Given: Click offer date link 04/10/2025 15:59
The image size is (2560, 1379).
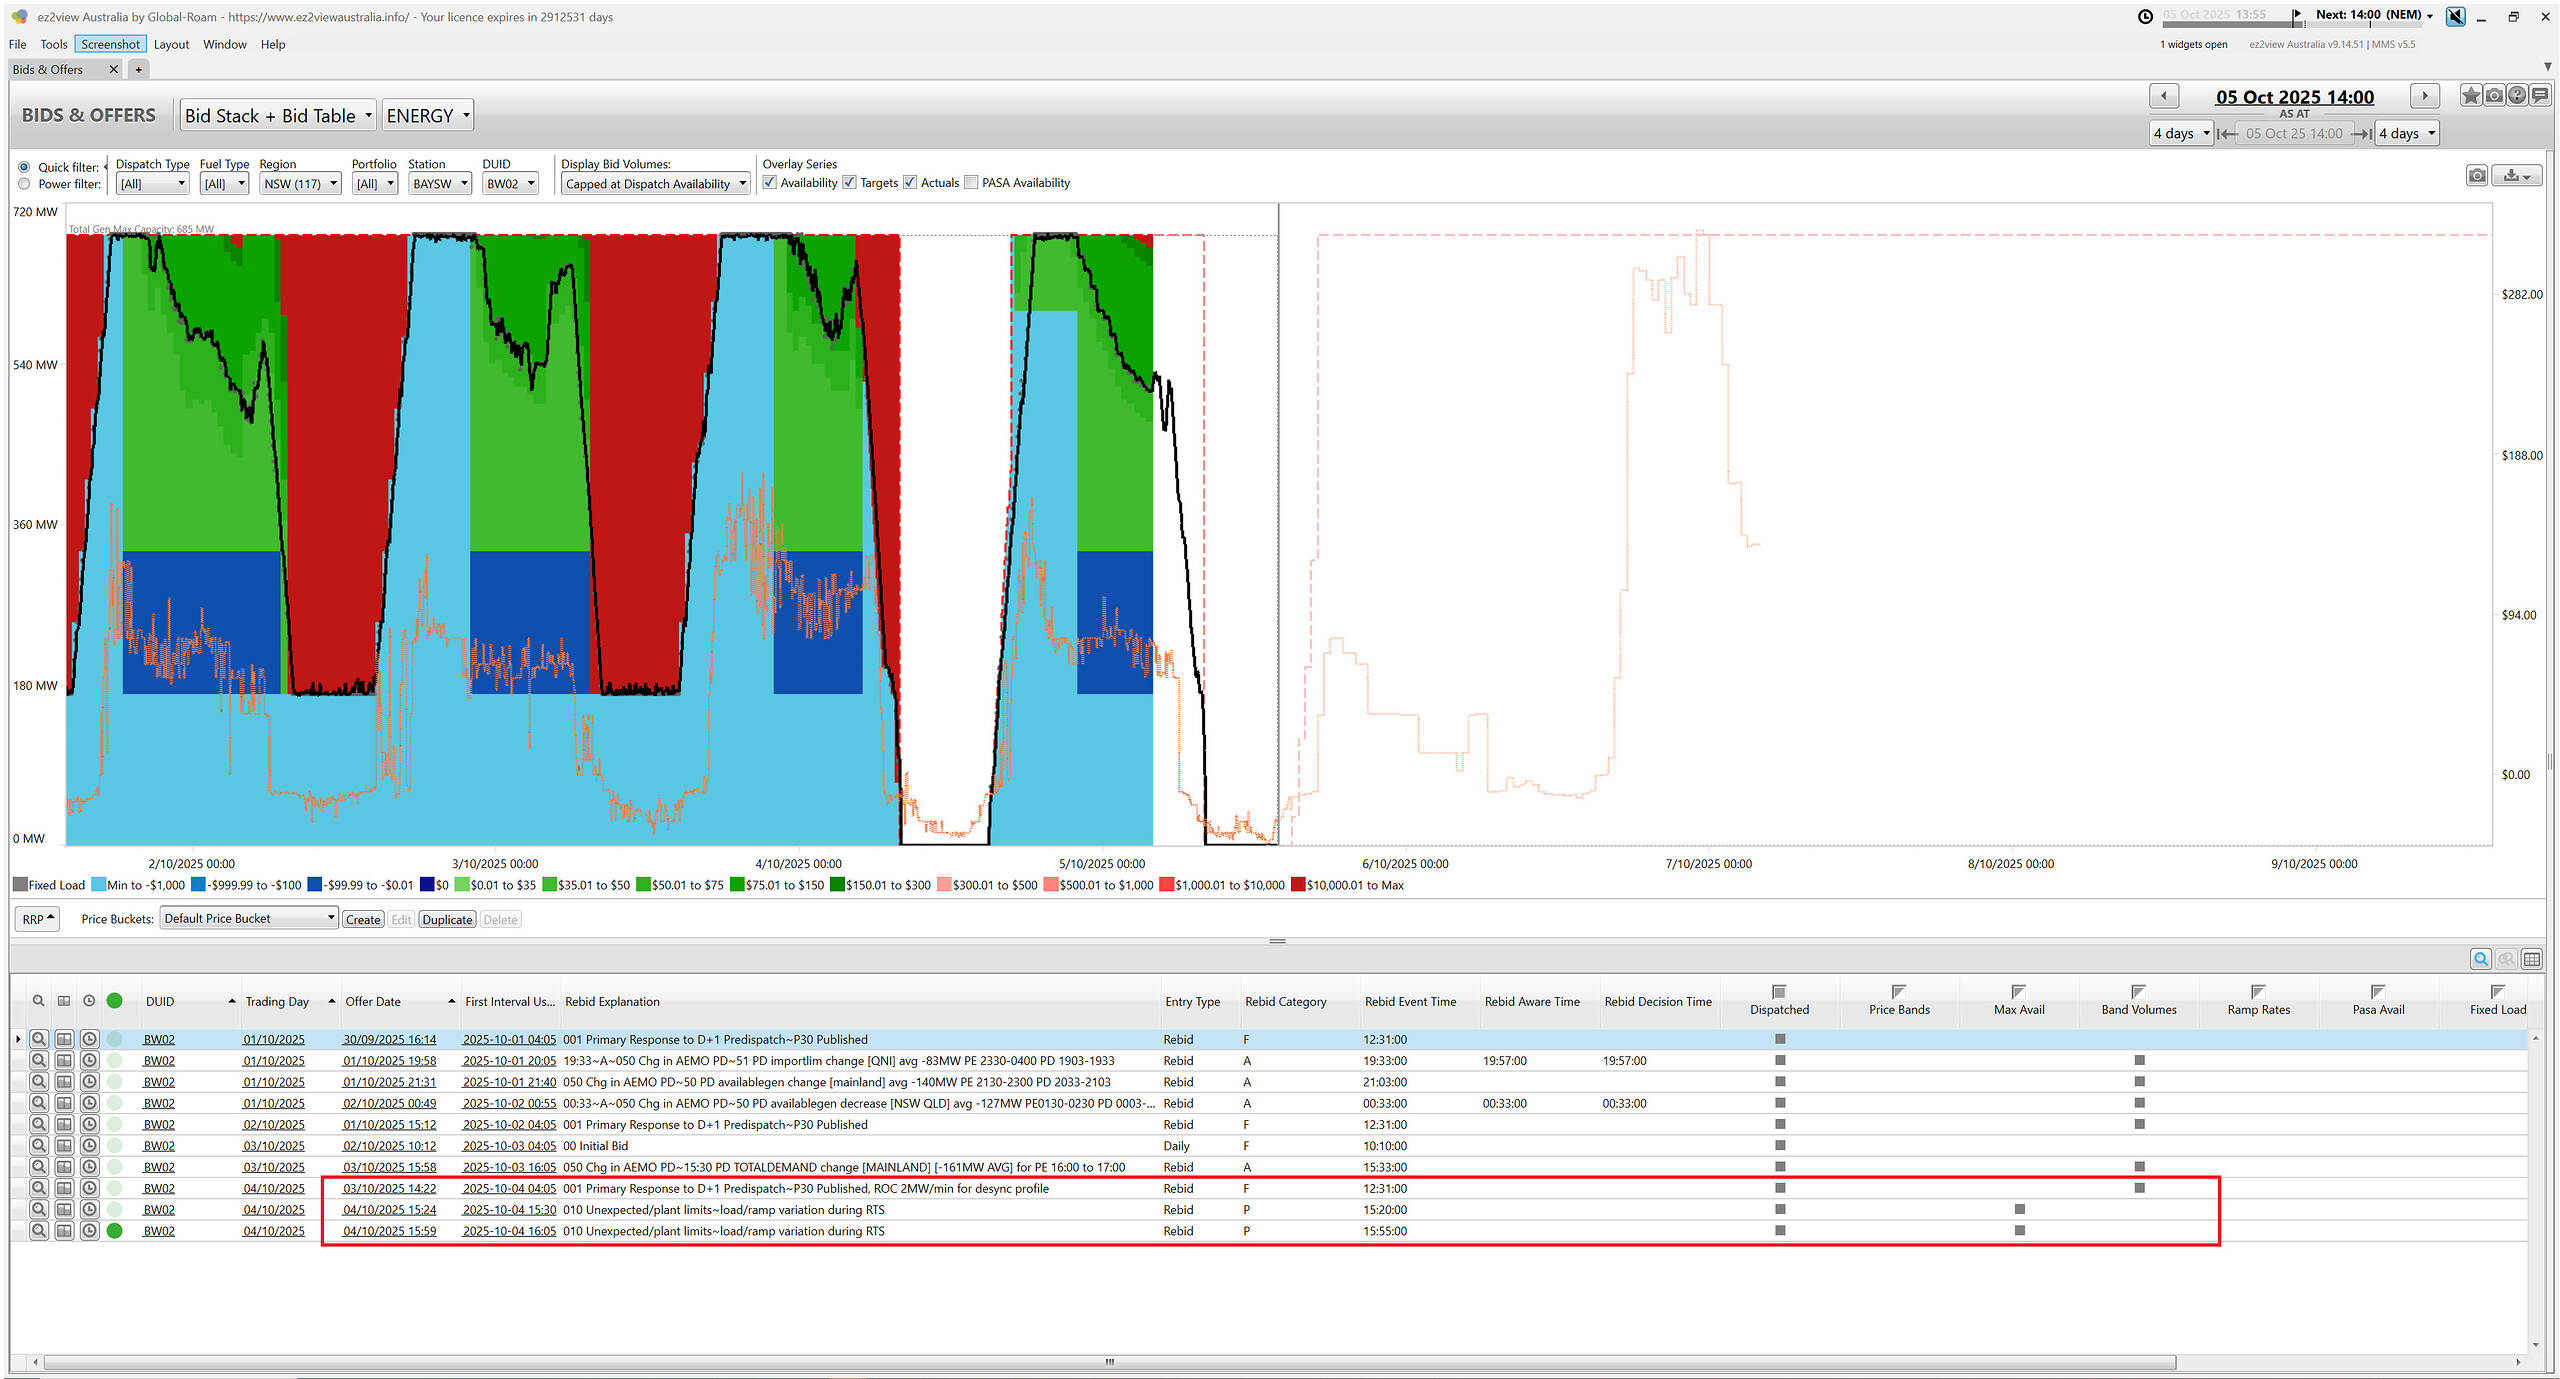Looking at the screenshot, I should point(389,1231).
